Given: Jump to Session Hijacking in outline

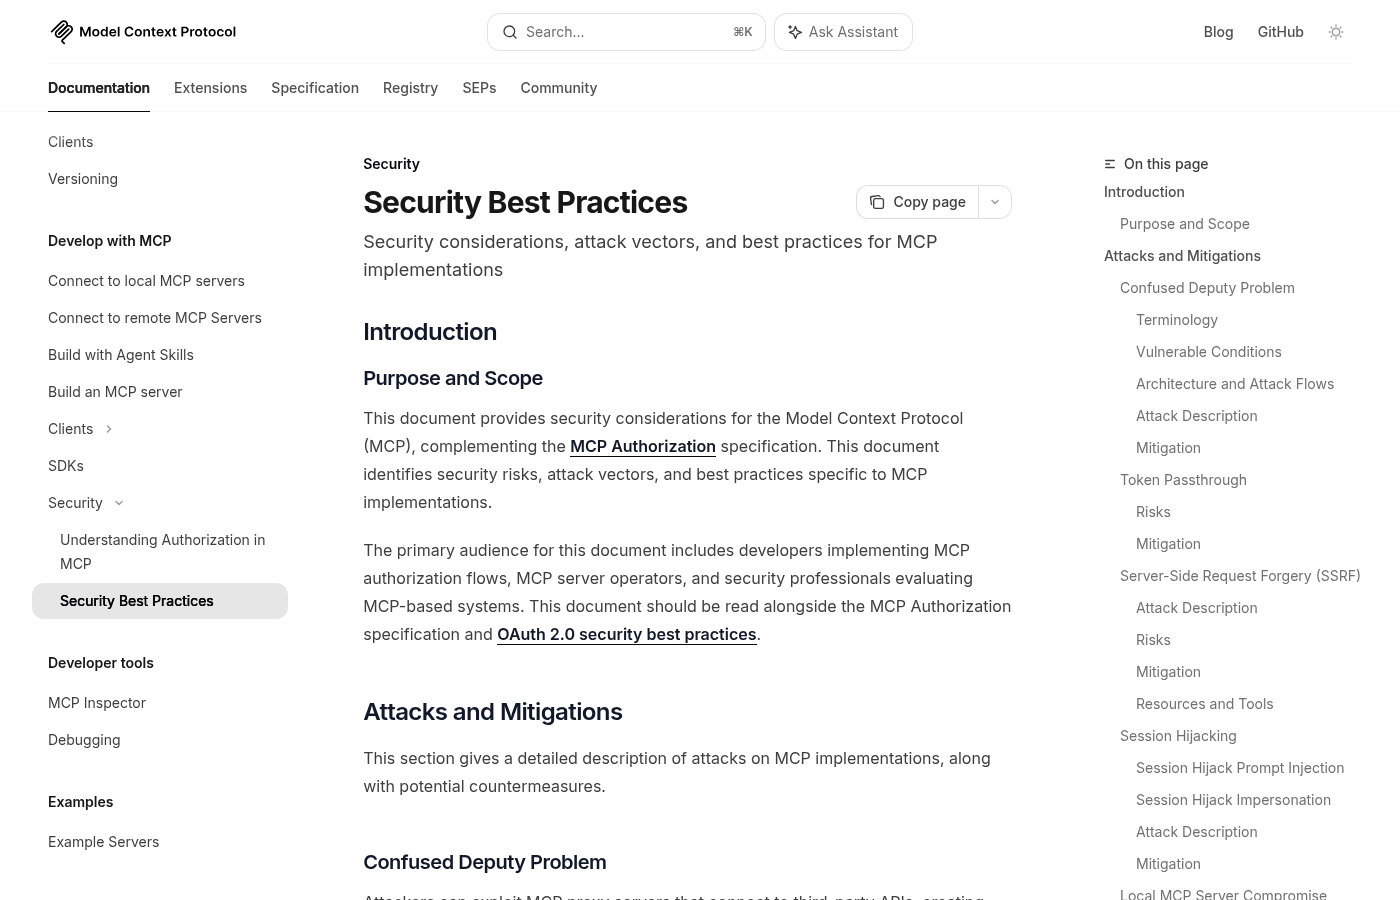Looking at the screenshot, I should tap(1178, 736).
